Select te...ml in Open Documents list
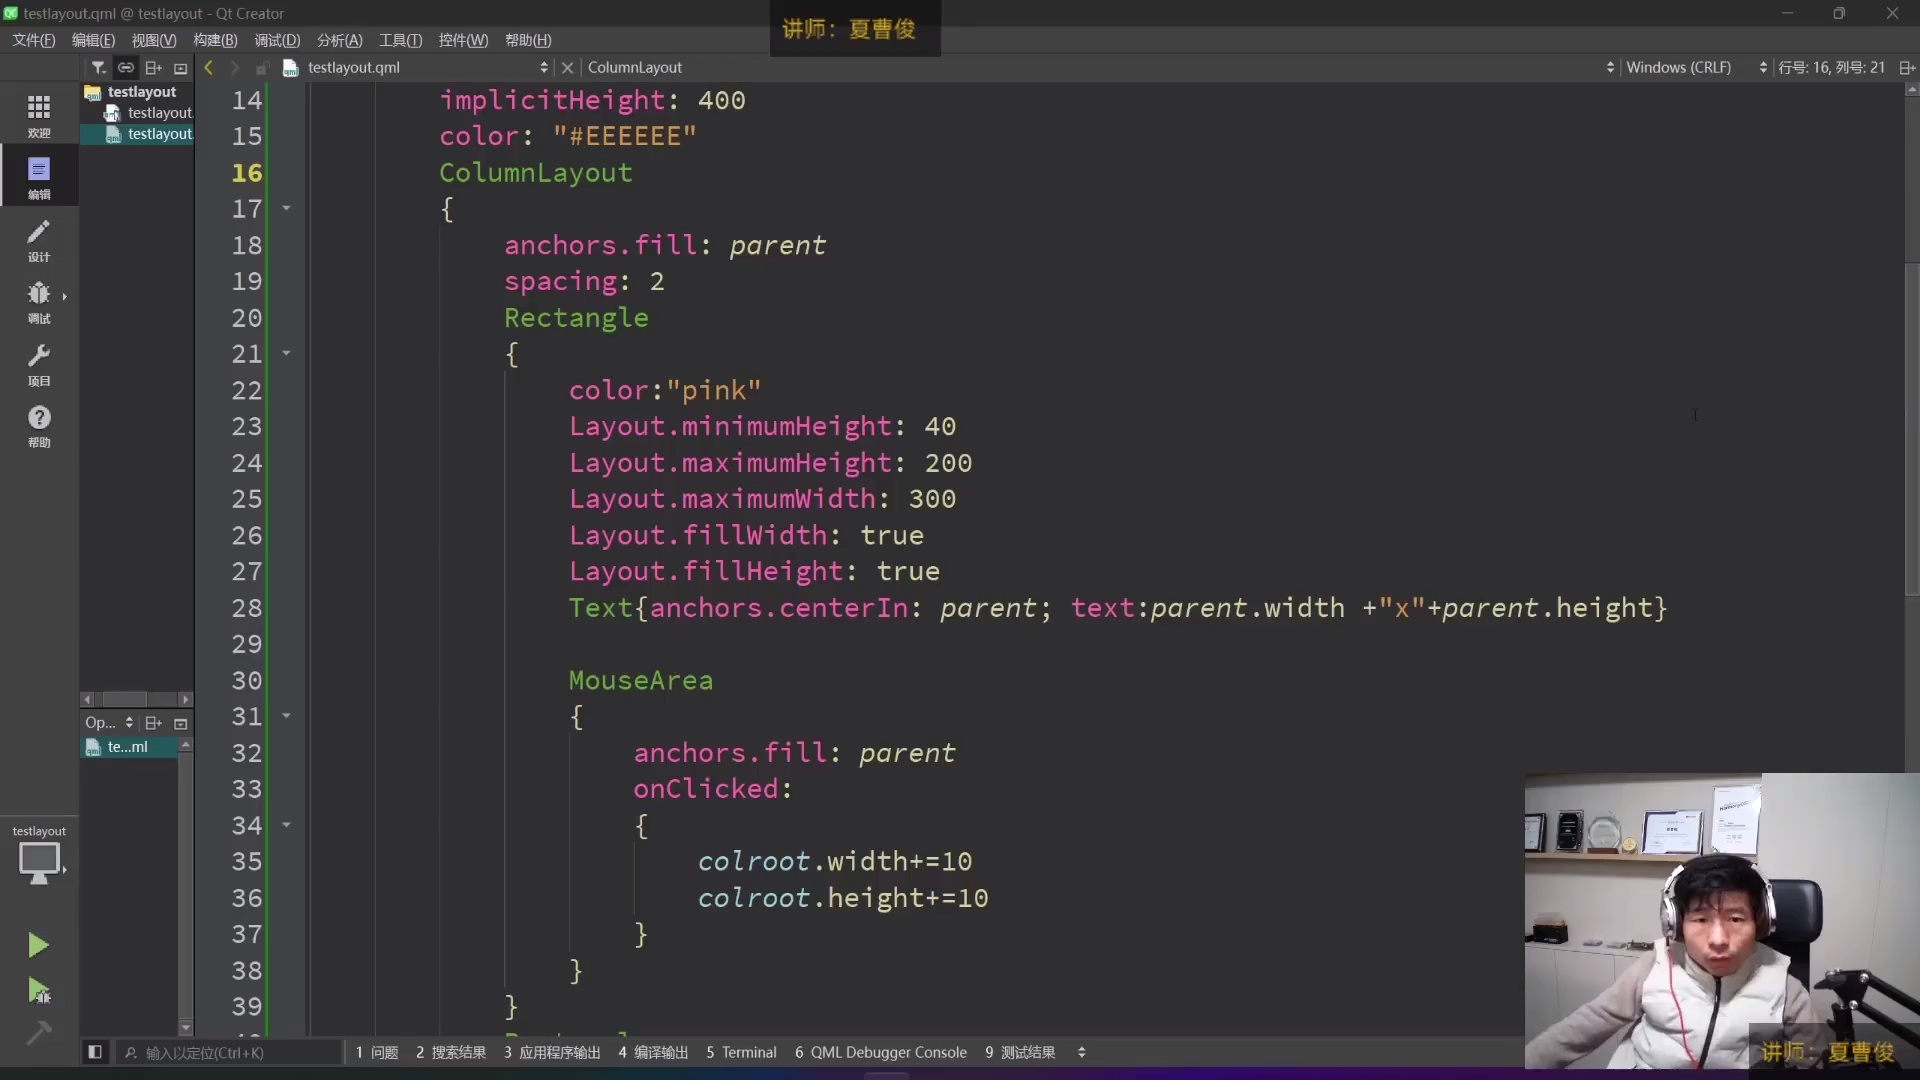Image resolution: width=1920 pixels, height=1080 pixels. (x=130, y=747)
